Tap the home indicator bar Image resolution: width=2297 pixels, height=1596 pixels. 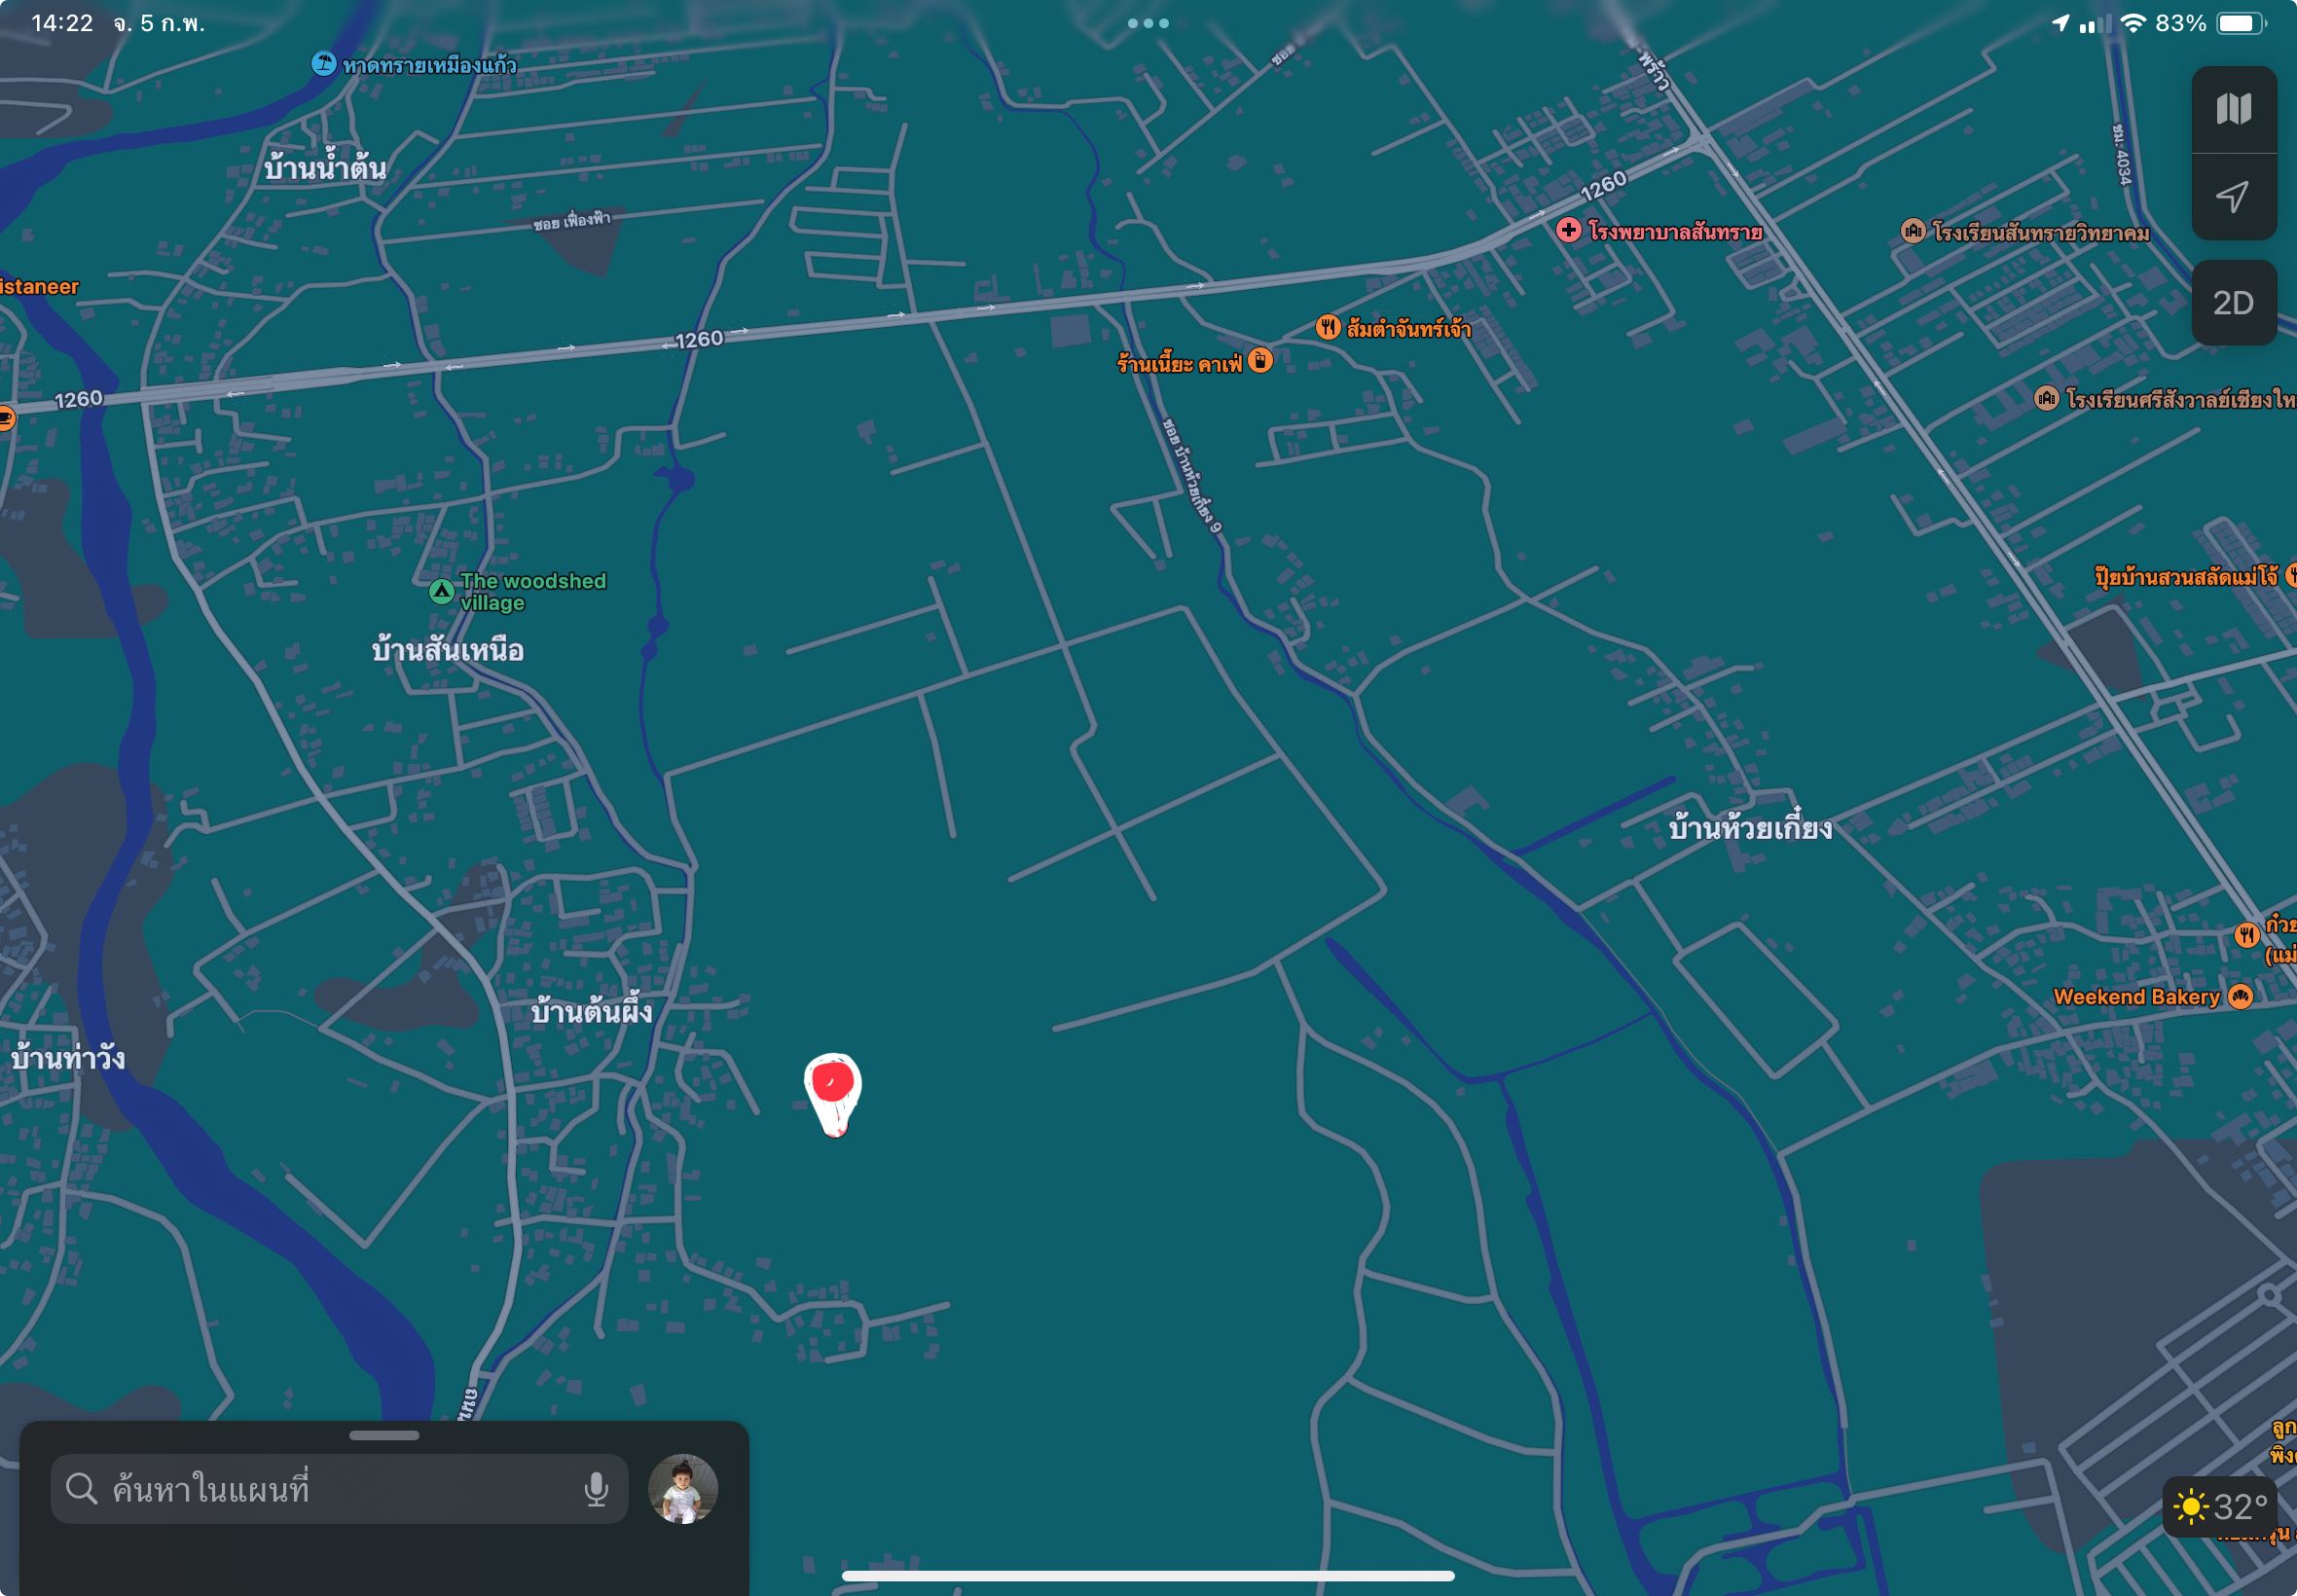coord(1148,1576)
